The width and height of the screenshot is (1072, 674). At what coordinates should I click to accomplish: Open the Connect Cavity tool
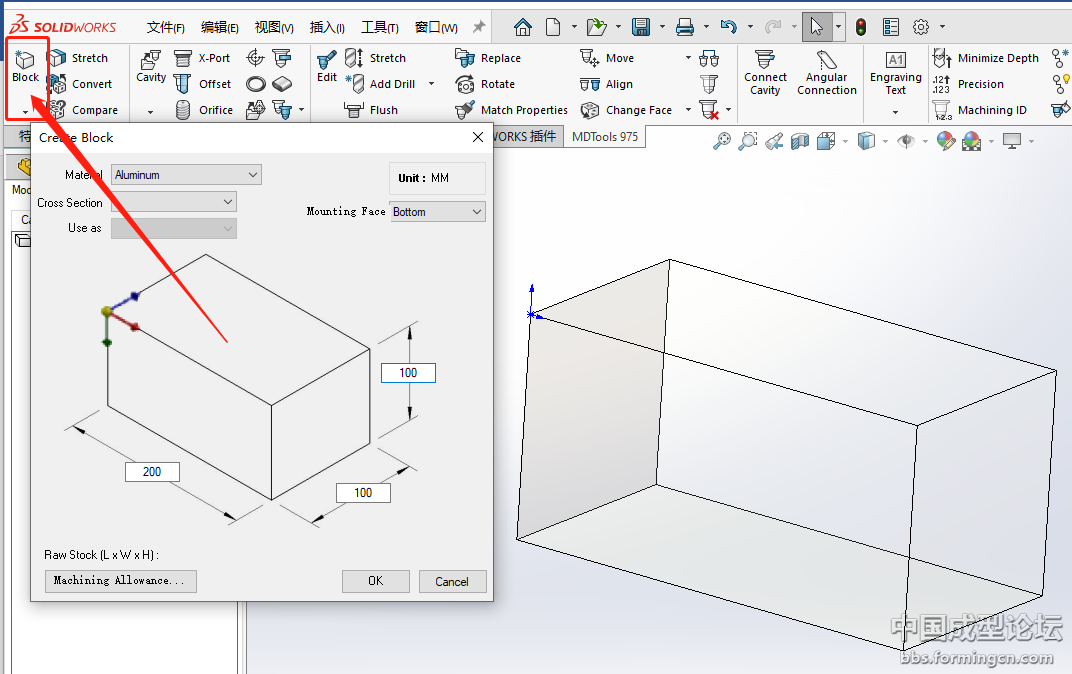pyautogui.click(x=765, y=72)
